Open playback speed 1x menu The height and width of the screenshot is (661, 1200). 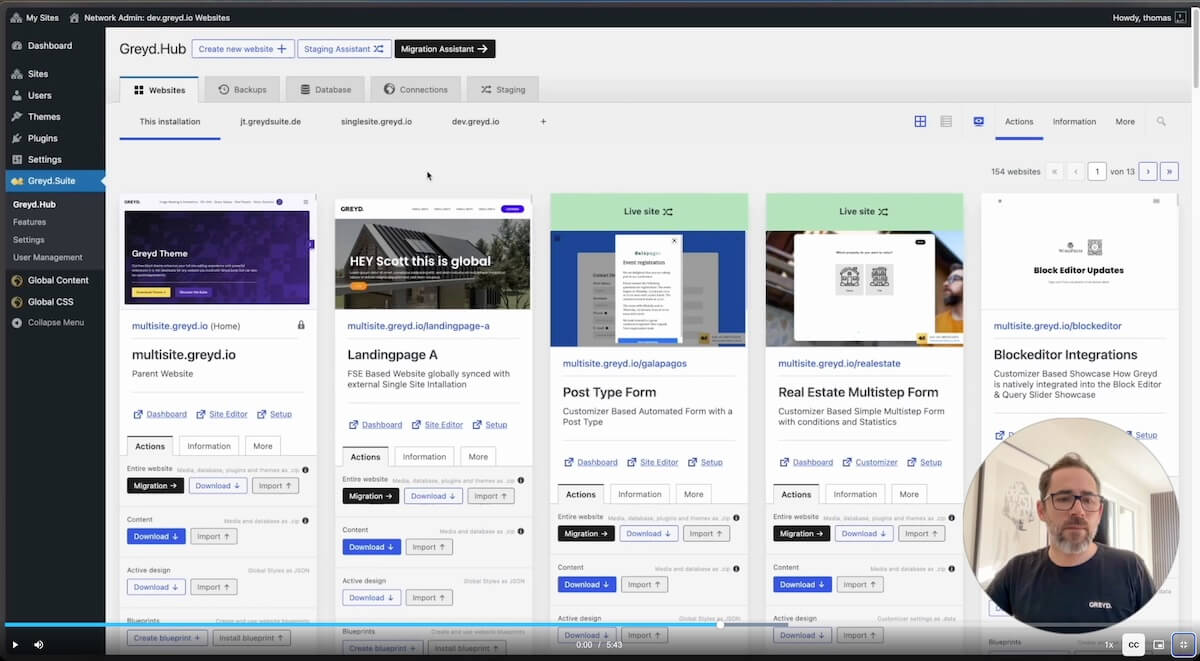(1108, 645)
